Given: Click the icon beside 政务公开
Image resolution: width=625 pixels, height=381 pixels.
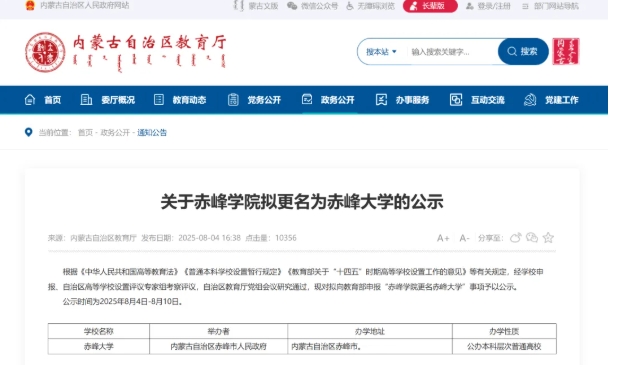Looking at the screenshot, I should pyautogui.click(x=307, y=99).
